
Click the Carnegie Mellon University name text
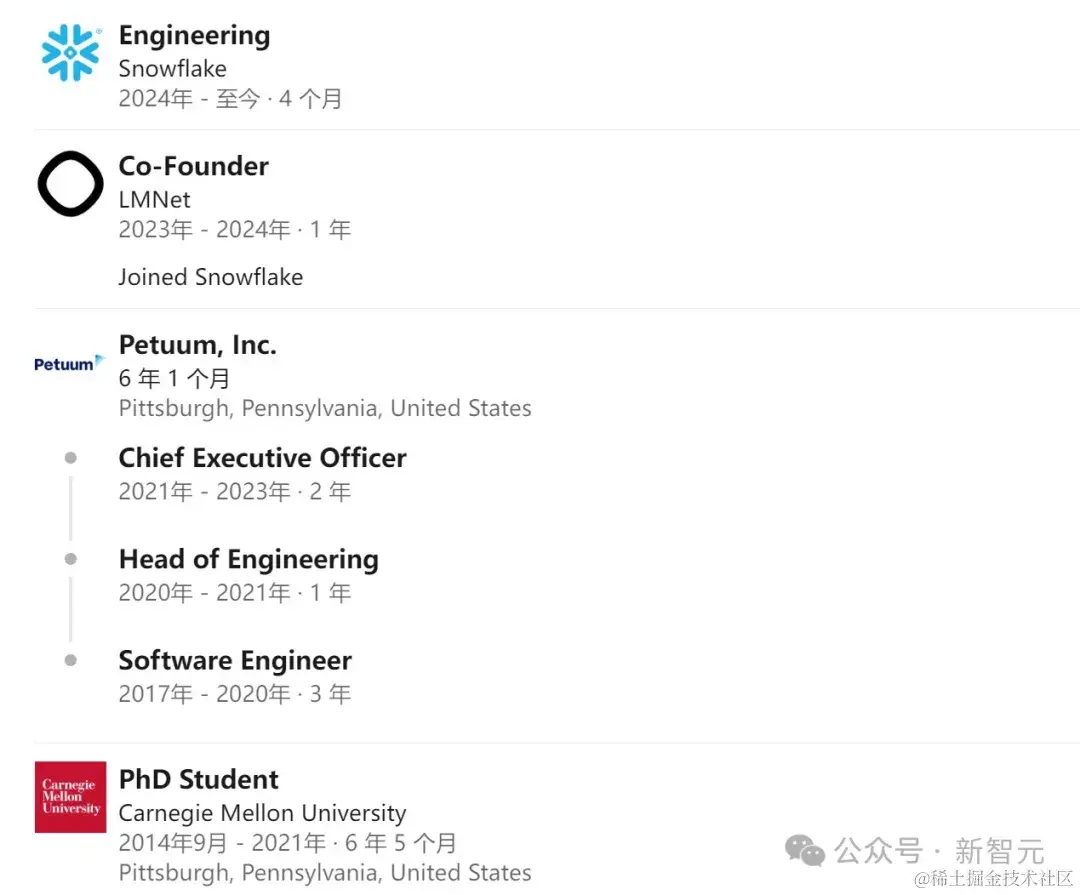click(262, 813)
